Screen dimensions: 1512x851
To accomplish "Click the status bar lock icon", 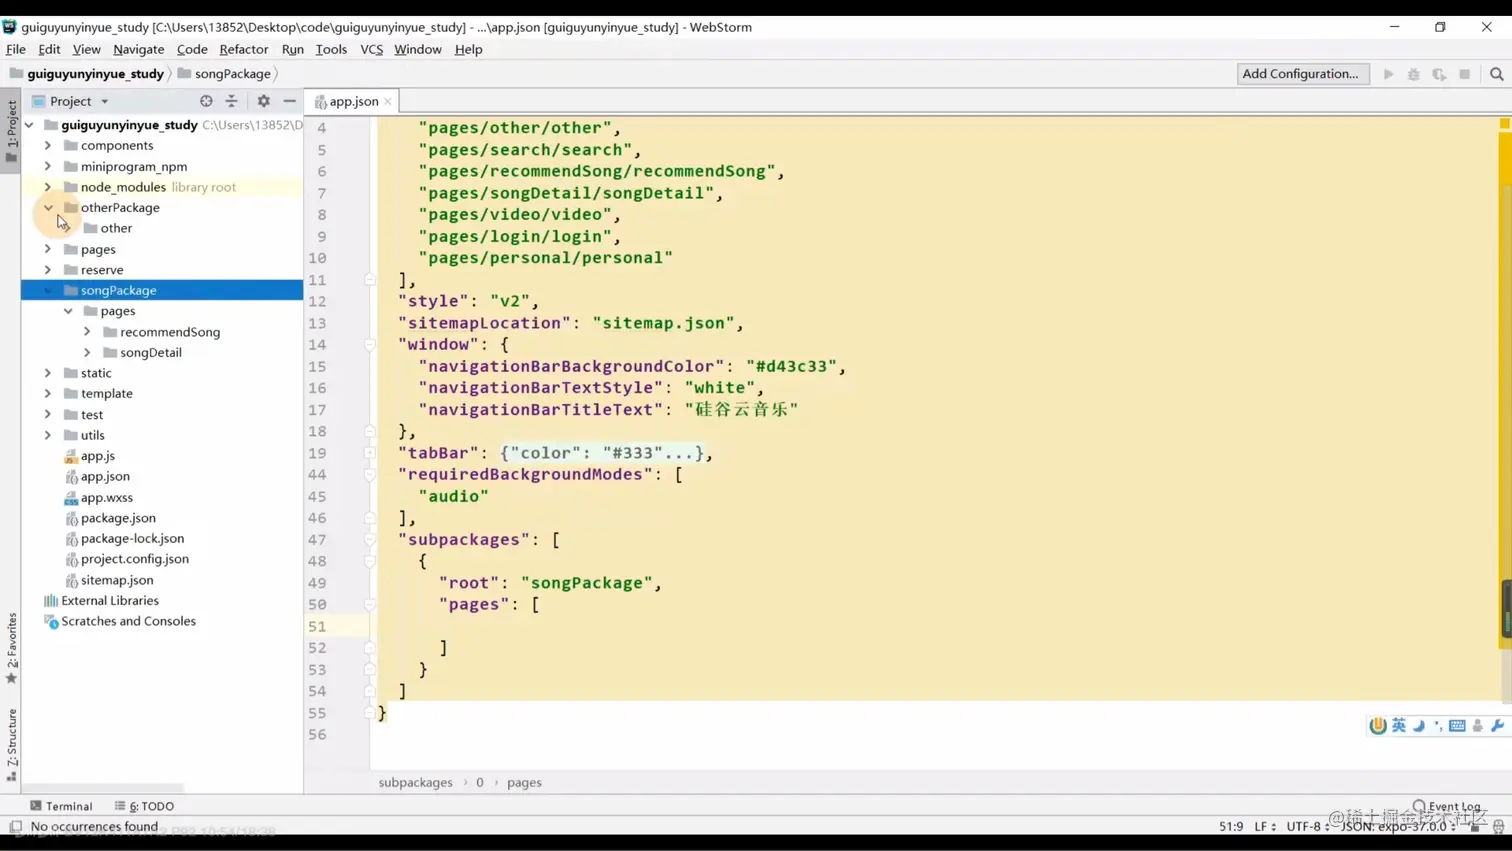I will coord(1476,827).
